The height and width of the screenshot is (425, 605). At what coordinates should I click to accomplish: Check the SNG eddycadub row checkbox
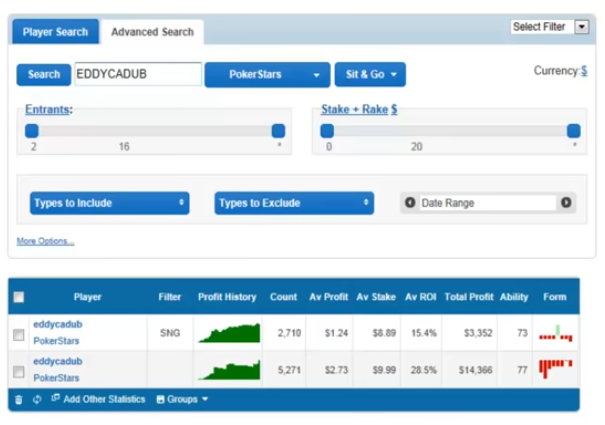tap(19, 335)
